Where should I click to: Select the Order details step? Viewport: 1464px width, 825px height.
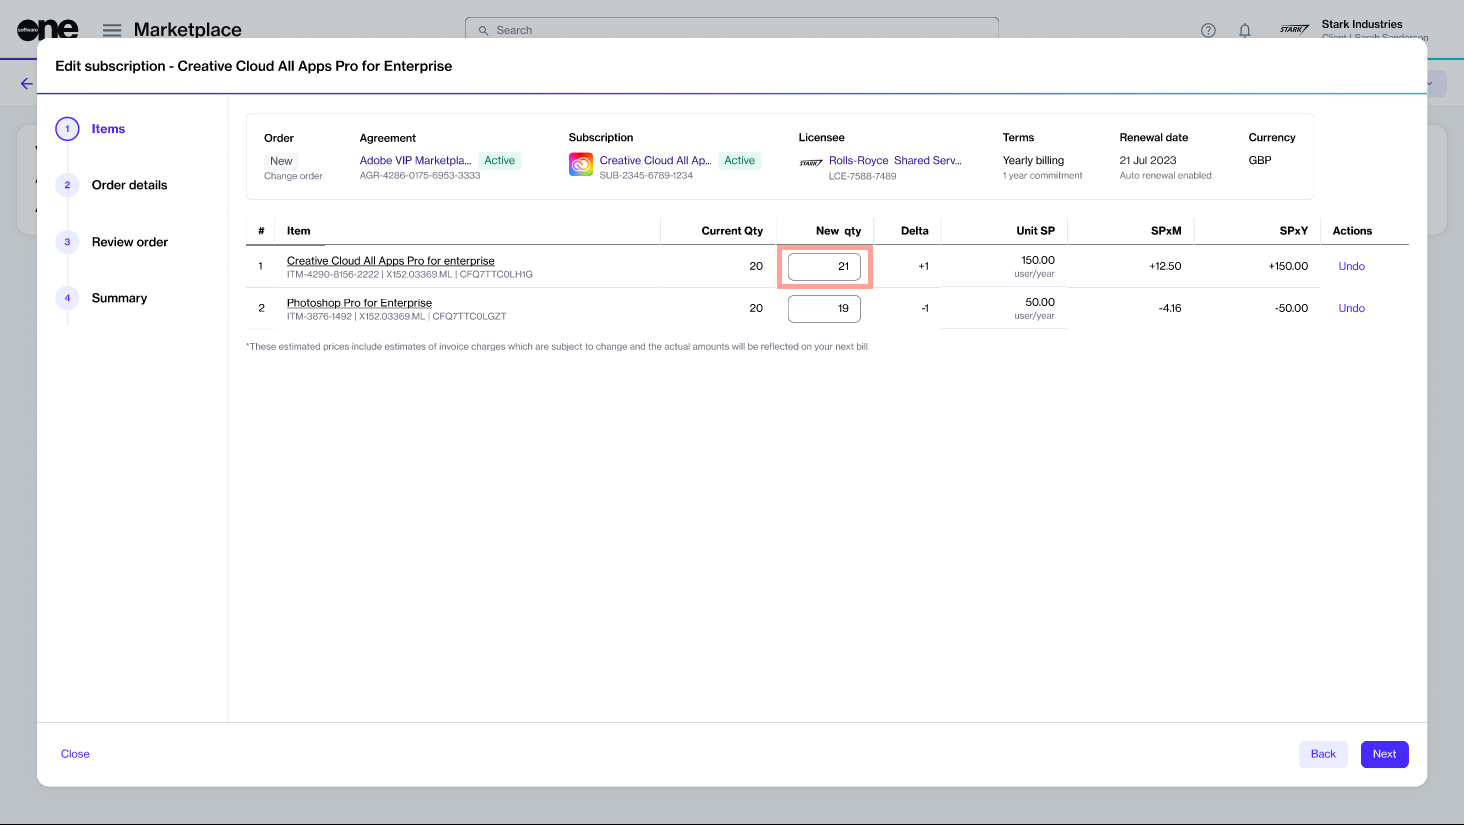pos(129,185)
